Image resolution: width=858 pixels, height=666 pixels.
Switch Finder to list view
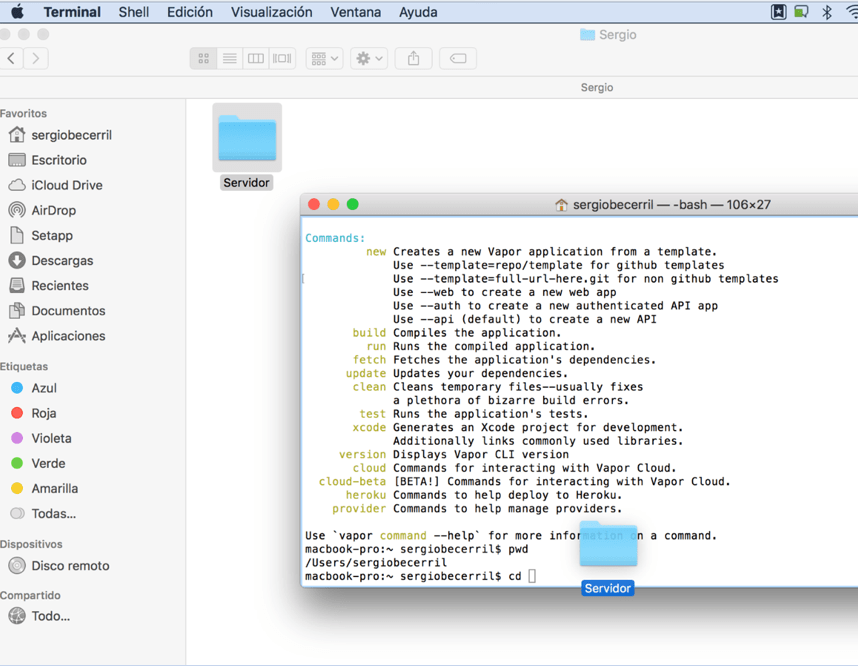pos(230,58)
